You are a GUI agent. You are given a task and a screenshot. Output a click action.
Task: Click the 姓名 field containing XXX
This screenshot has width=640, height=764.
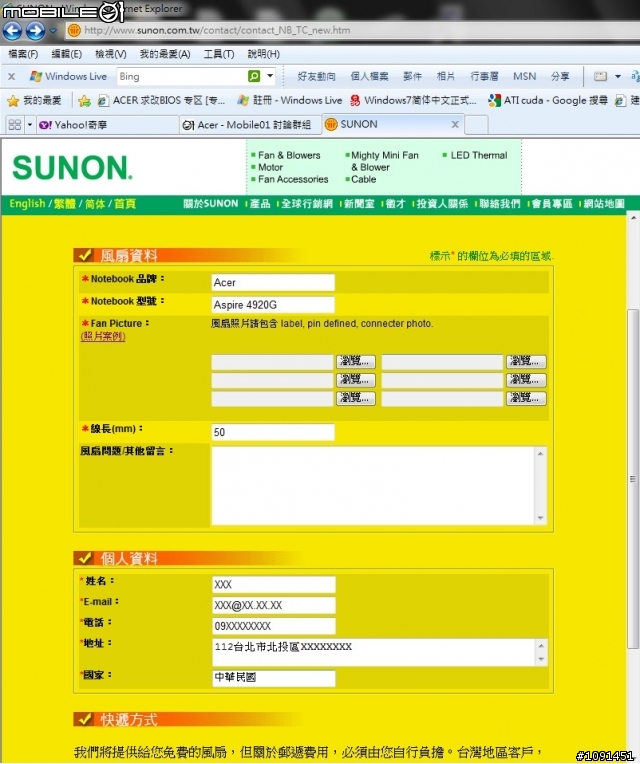pos(274,585)
